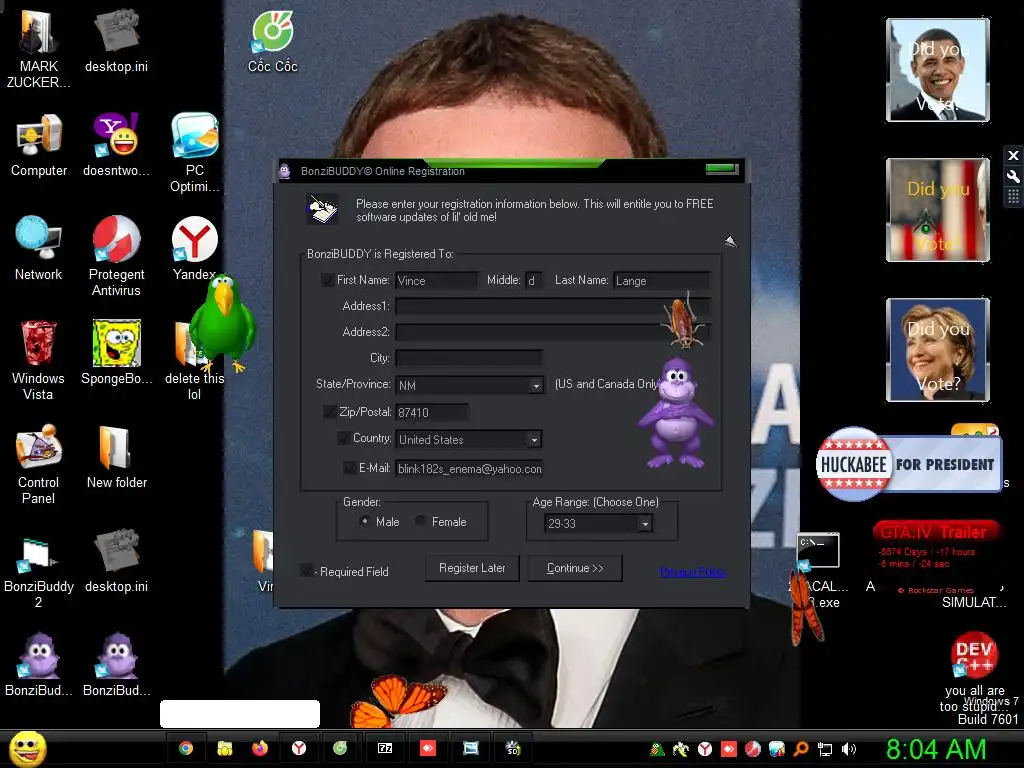Open the doesntwo... Yahoo Messenger icon
Image resolution: width=1024 pixels, height=768 pixels.
pyautogui.click(x=116, y=145)
